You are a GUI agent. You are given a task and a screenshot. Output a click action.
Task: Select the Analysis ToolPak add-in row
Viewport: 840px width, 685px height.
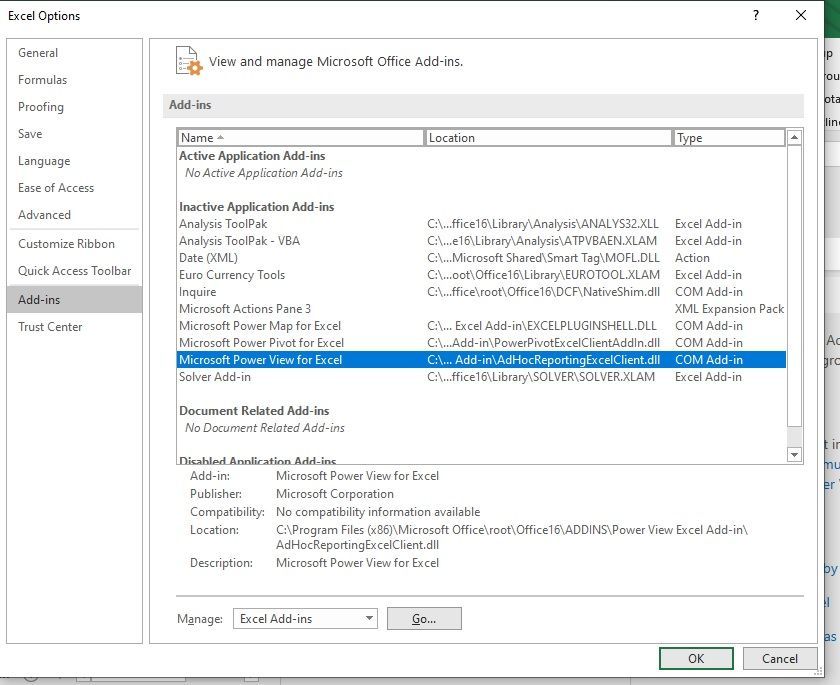[x=481, y=224]
